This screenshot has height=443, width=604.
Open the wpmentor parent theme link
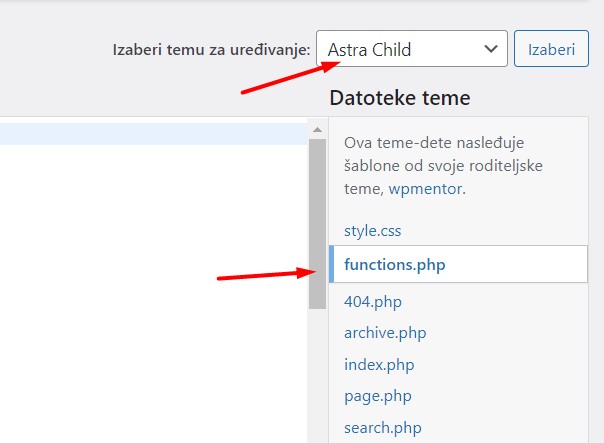point(425,189)
